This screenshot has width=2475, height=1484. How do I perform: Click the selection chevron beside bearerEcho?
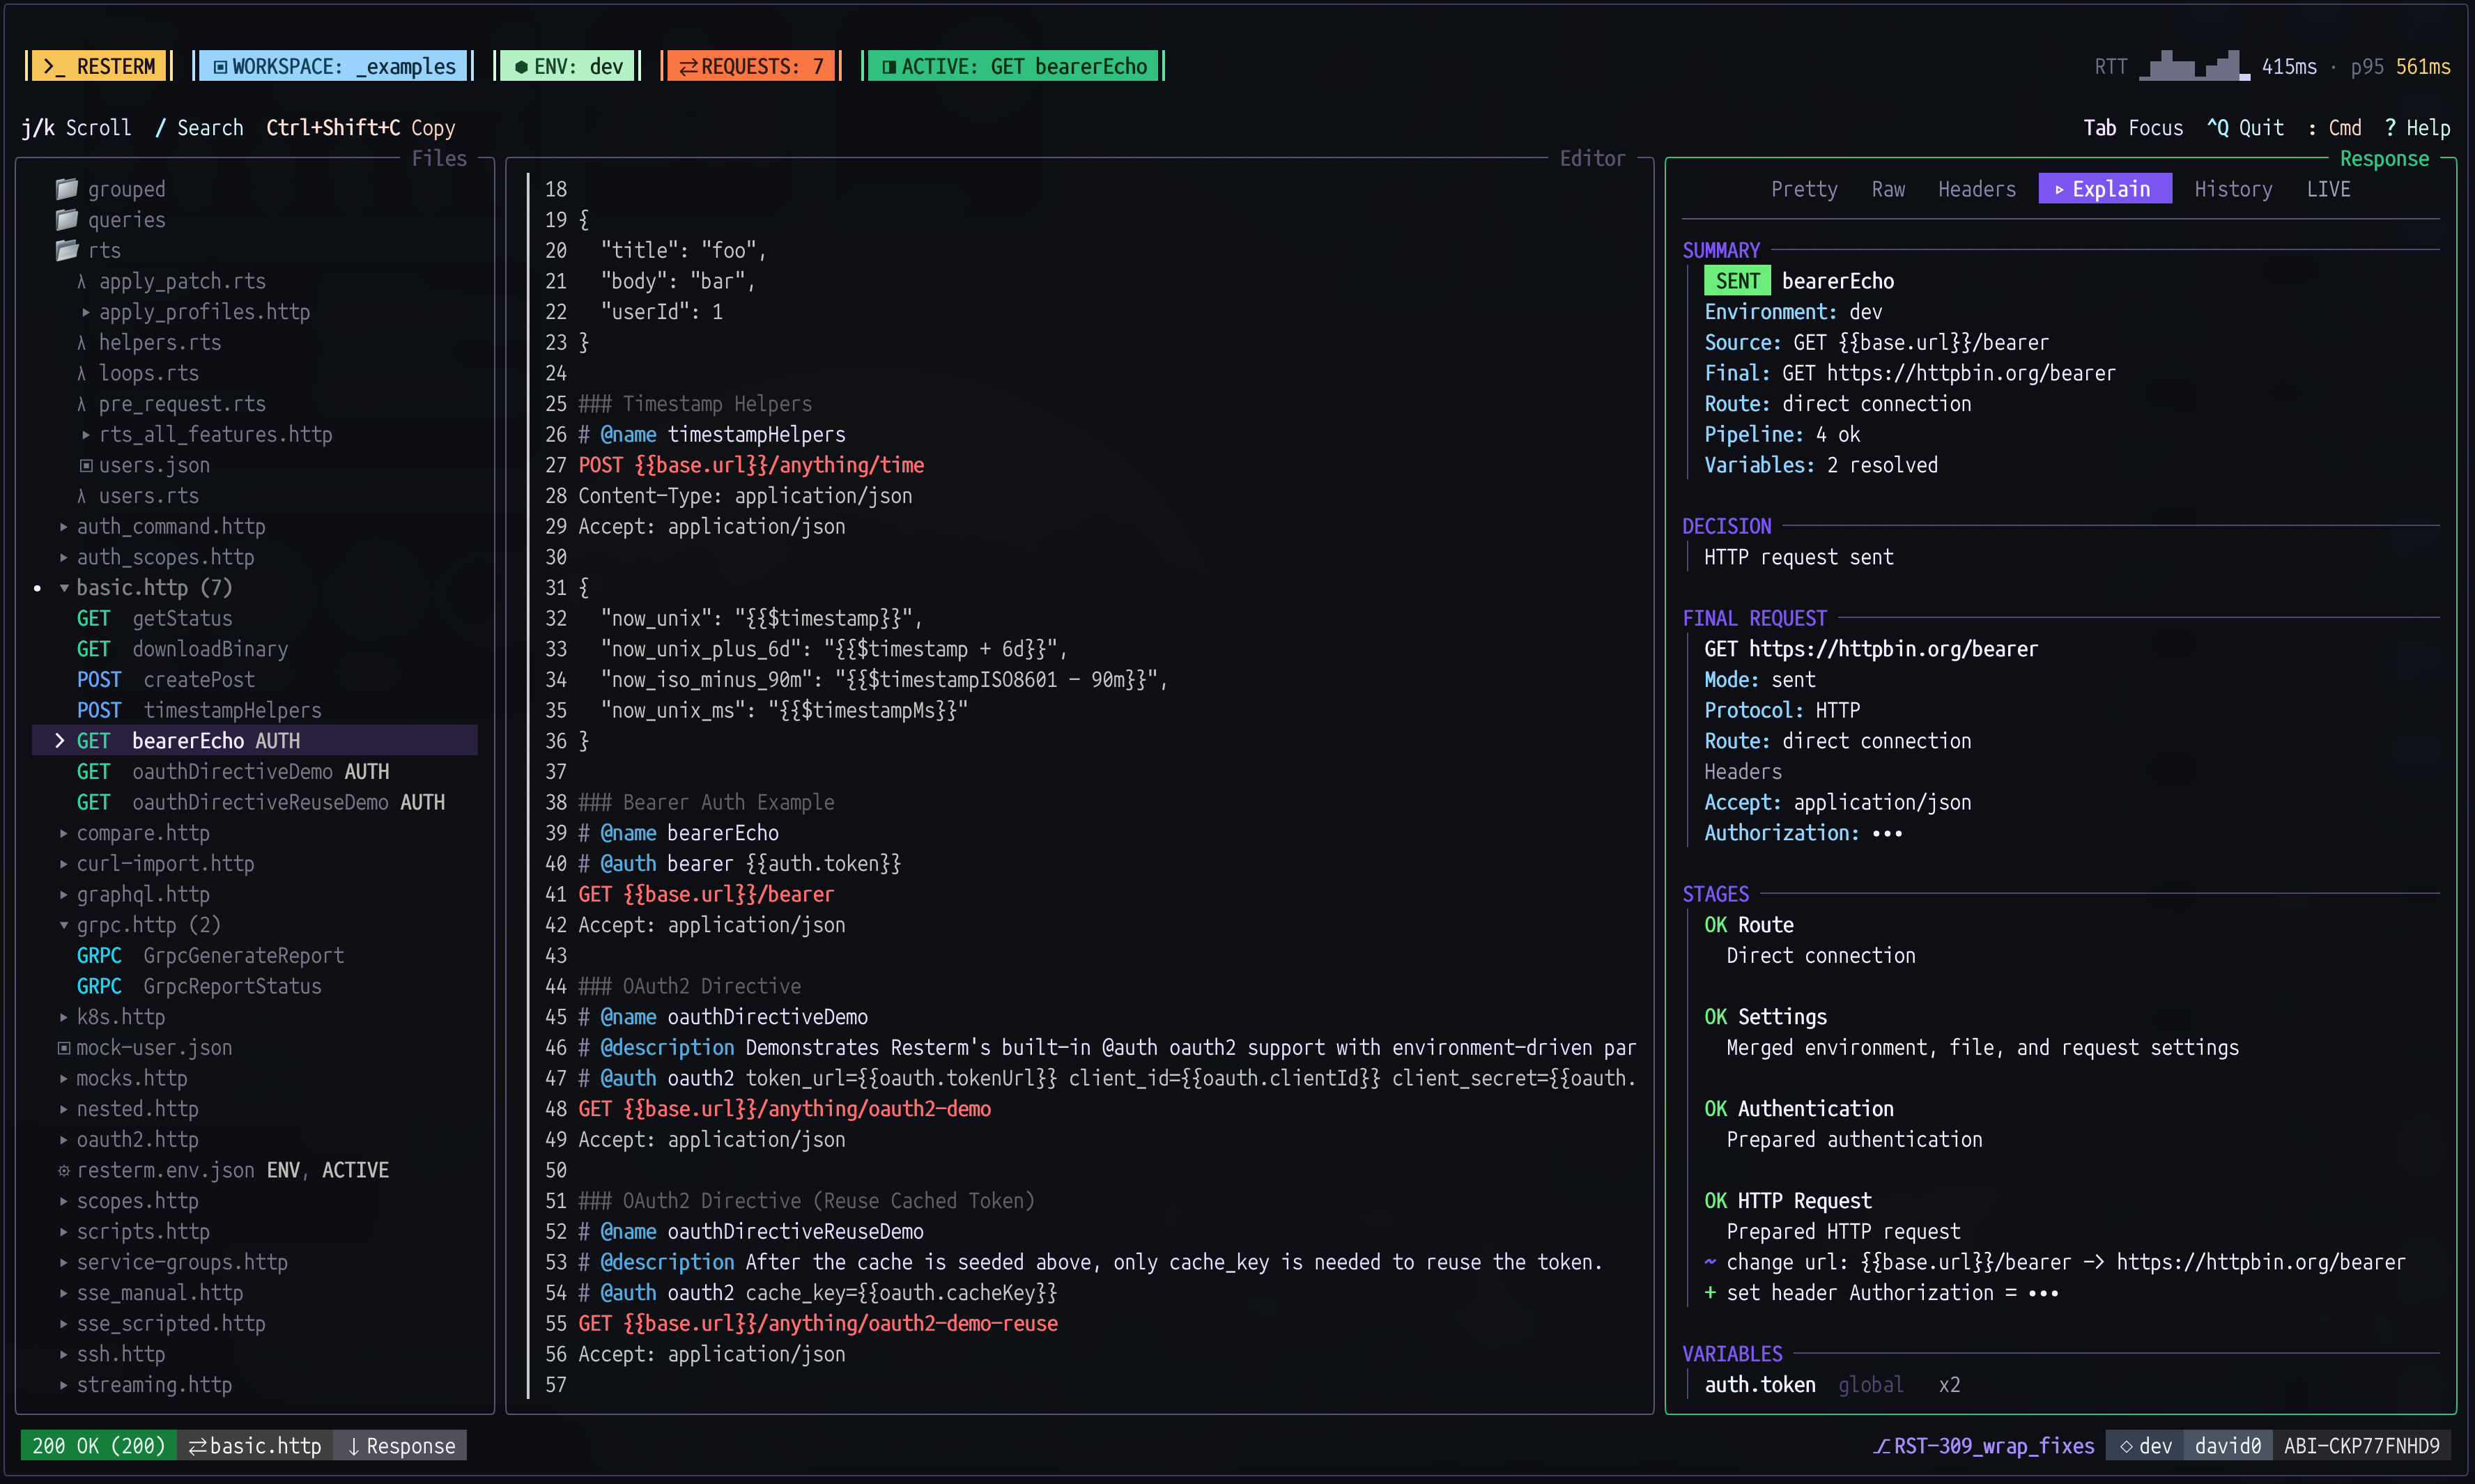pos(59,741)
